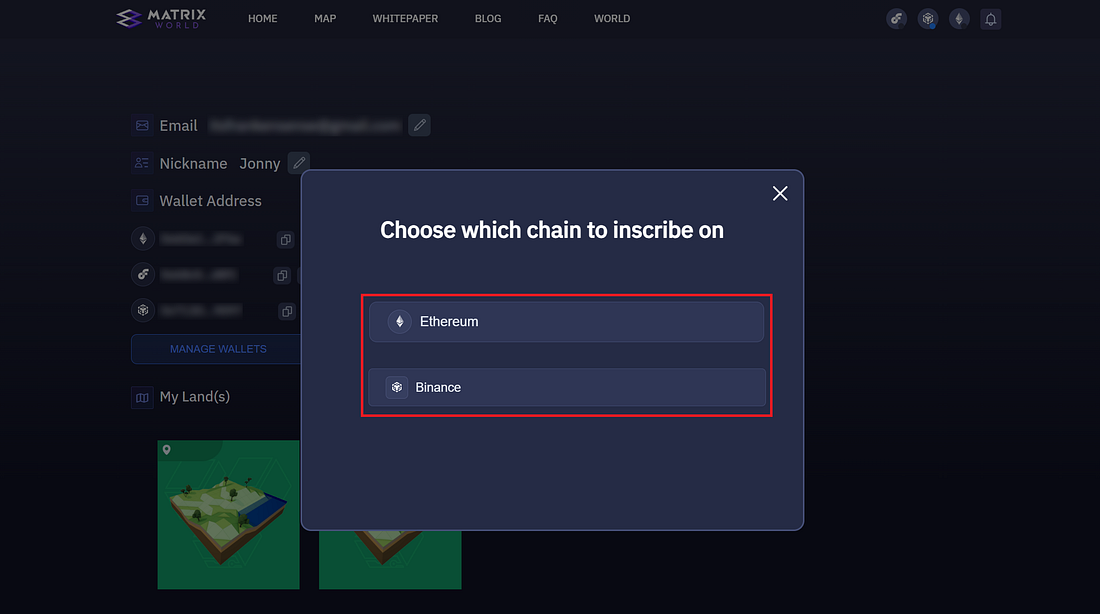Click the Manage Wallets button

(x=218, y=349)
